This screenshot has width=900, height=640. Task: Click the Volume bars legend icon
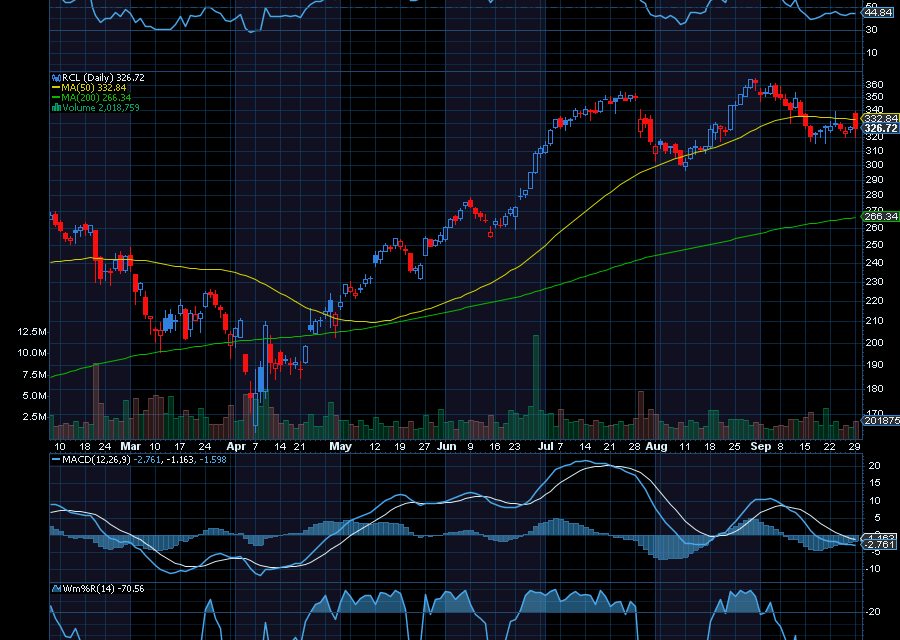pyautogui.click(x=56, y=107)
